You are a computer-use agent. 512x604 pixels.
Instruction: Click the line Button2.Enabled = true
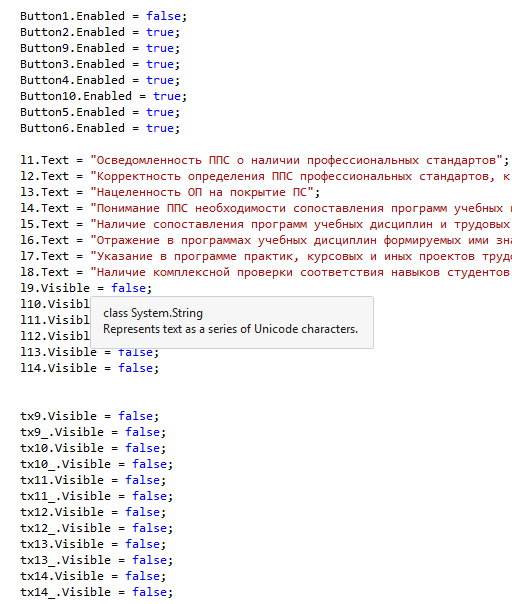point(100,32)
